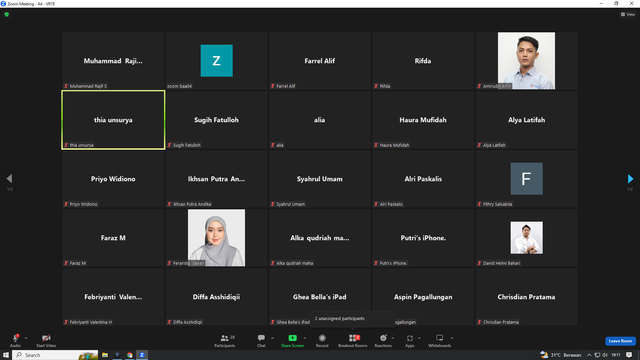Screen dimensions: 640x360
Task: Select the Alri Paskalis tile
Action: pos(423,178)
